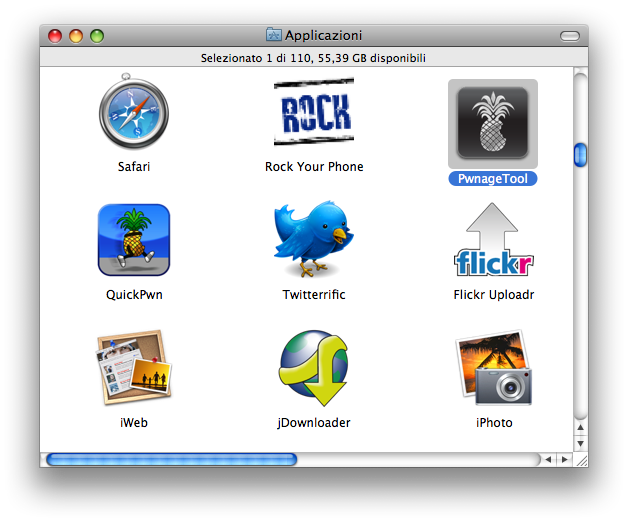This screenshot has height=522, width=628.
Task: Click the "iWeb" label
Action: pos(134,423)
